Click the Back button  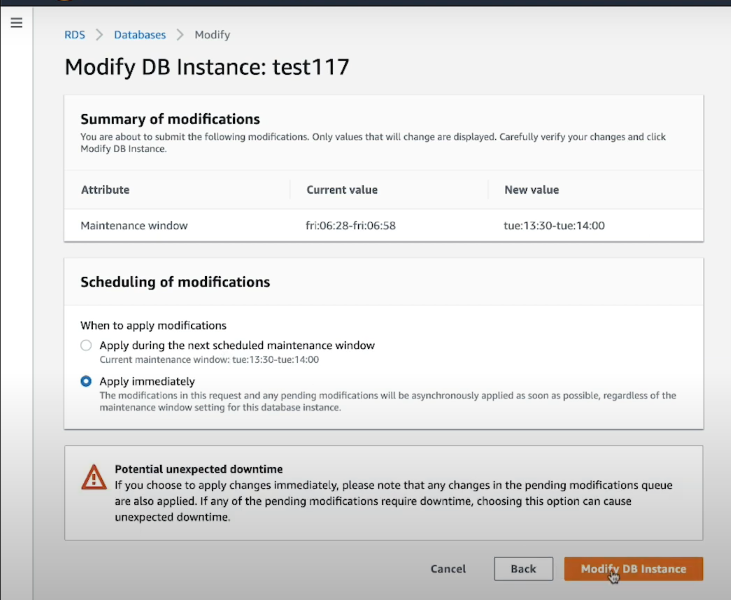pyautogui.click(x=523, y=569)
